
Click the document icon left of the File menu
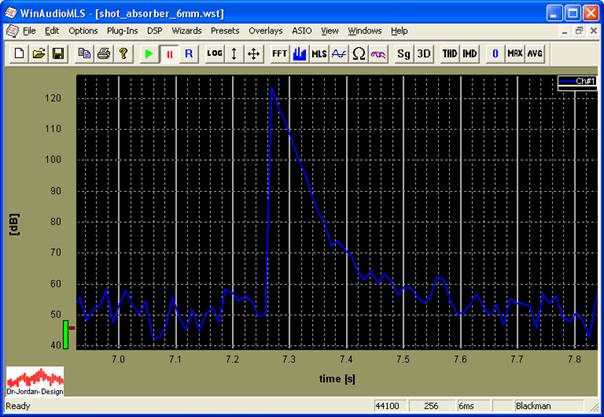pos(12,31)
